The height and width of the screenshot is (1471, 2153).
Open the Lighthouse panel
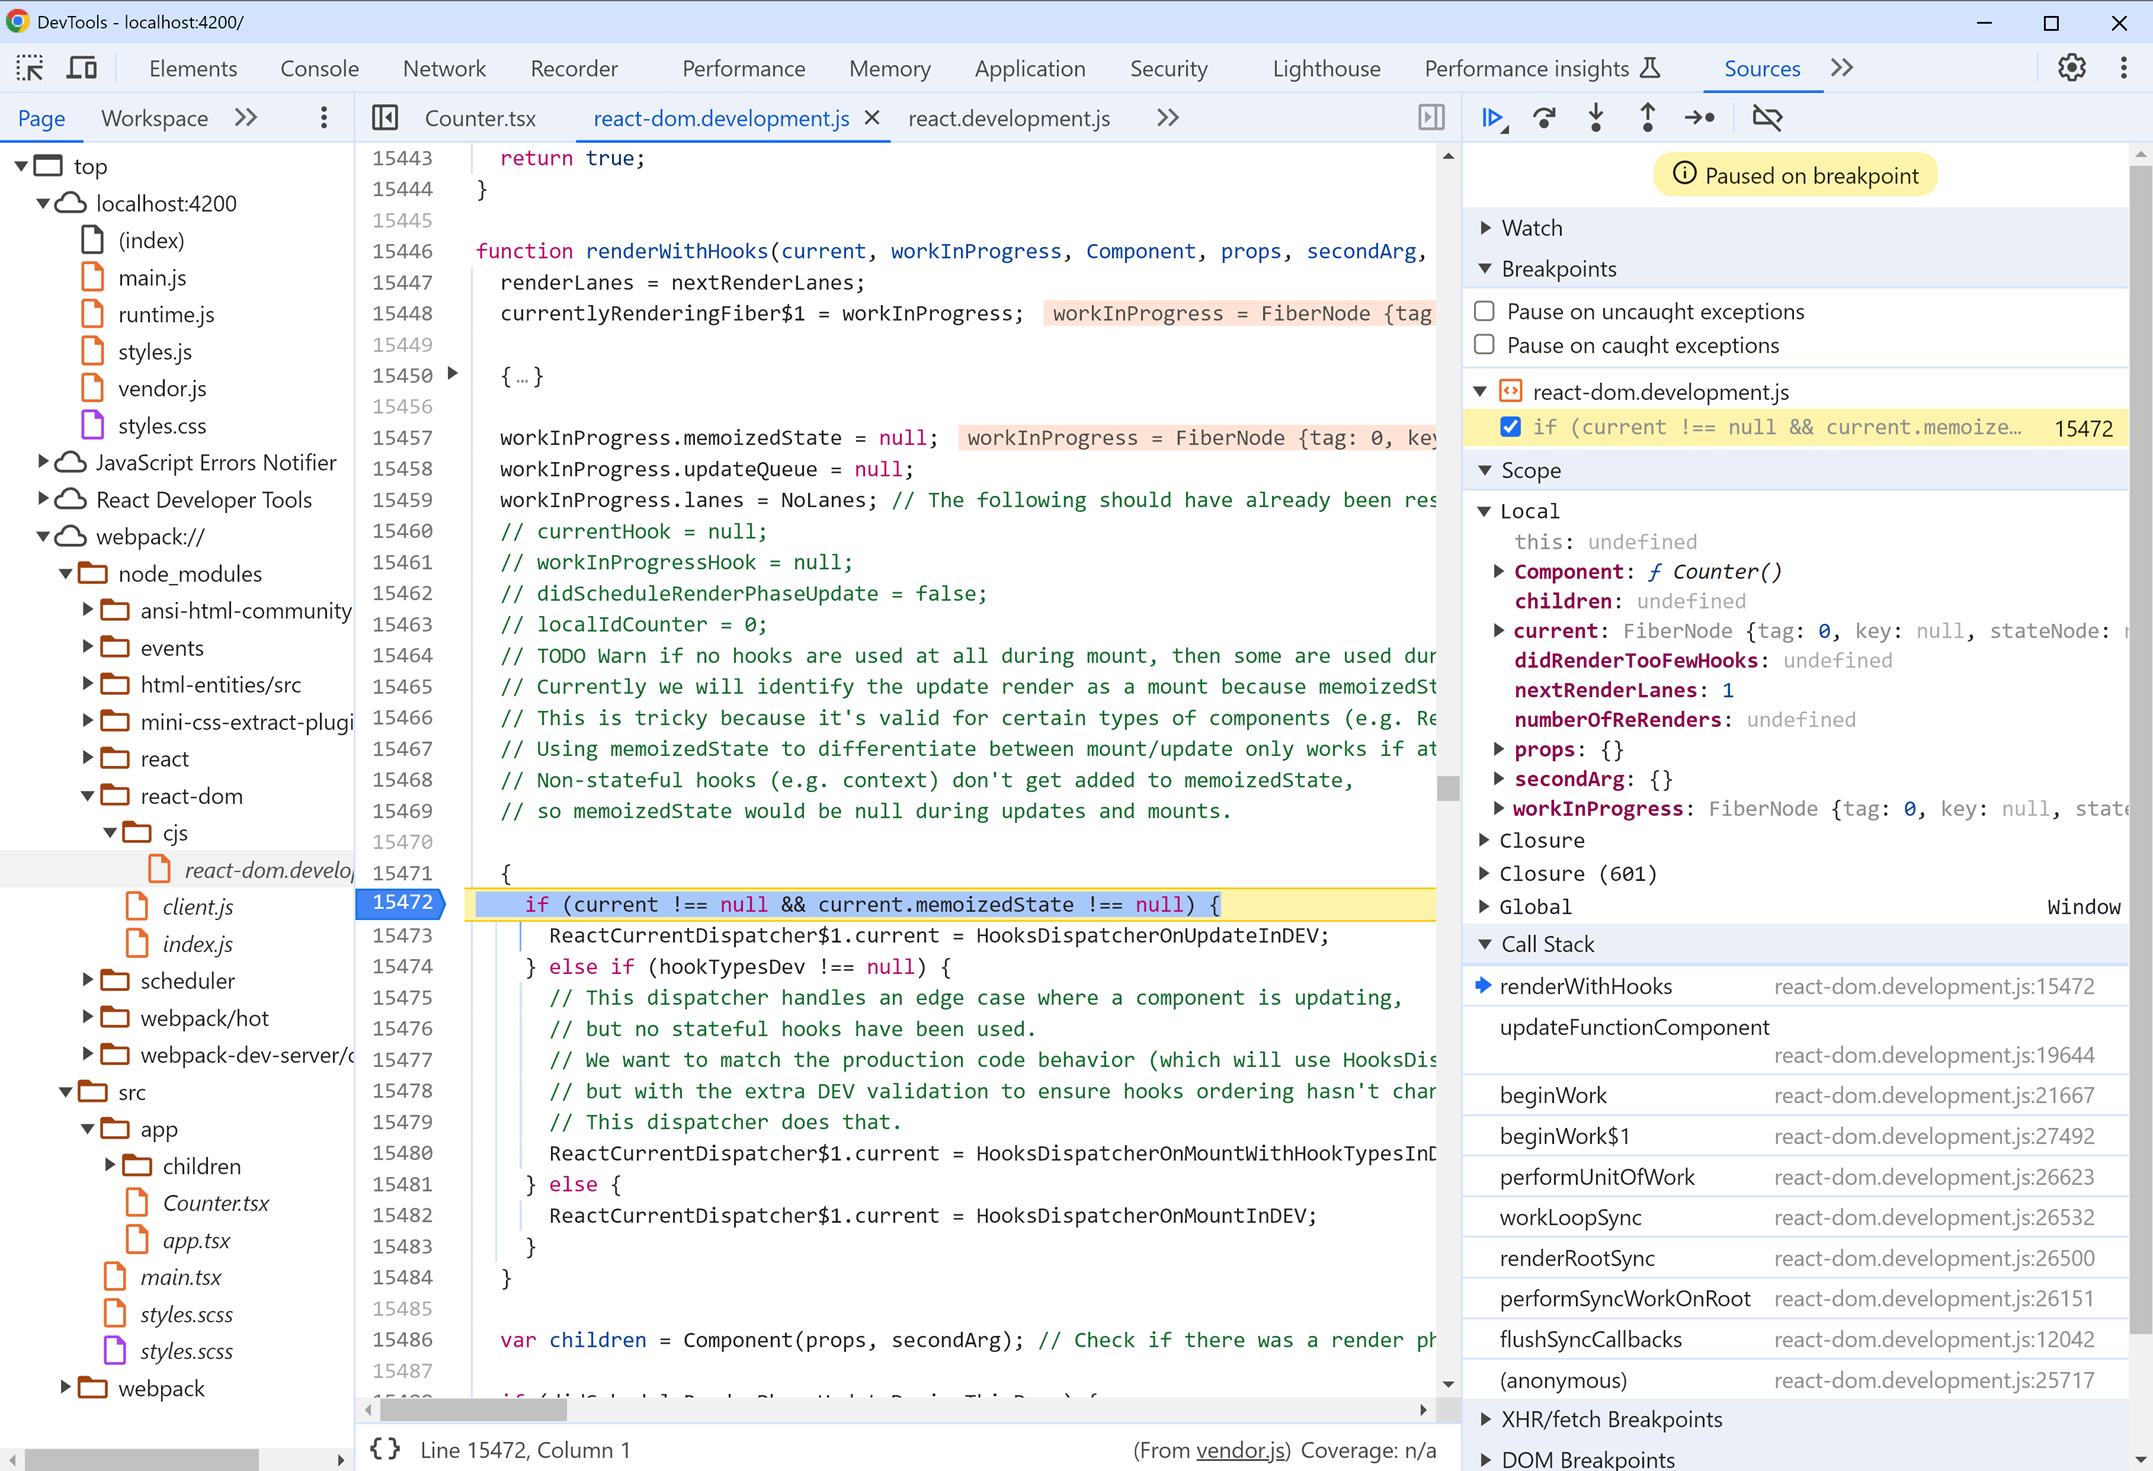point(1326,68)
